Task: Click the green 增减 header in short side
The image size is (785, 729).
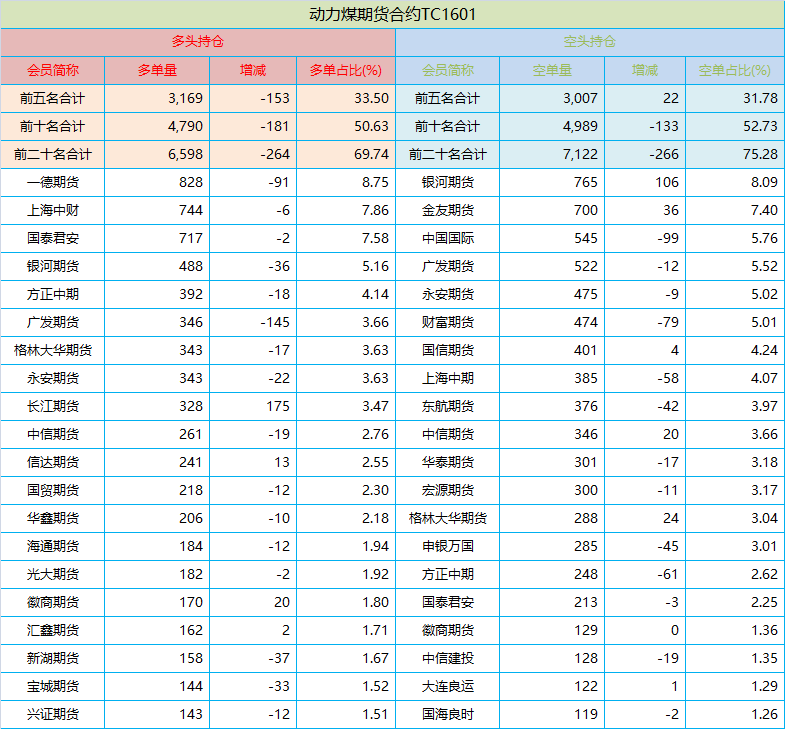Action: [645, 70]
